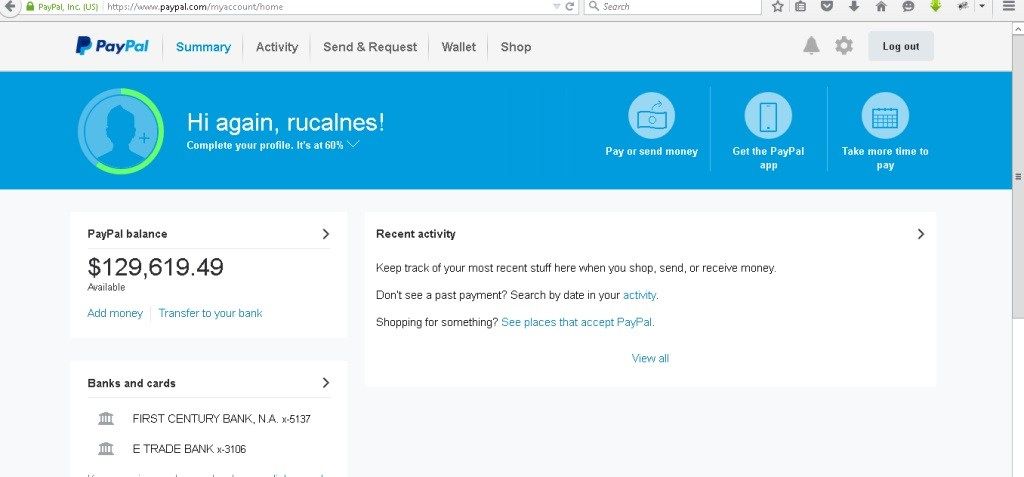The height and width of the screenshot is (477, 1024).
Task: Expand the PayPal balance arrow
Action: [326, 234]
